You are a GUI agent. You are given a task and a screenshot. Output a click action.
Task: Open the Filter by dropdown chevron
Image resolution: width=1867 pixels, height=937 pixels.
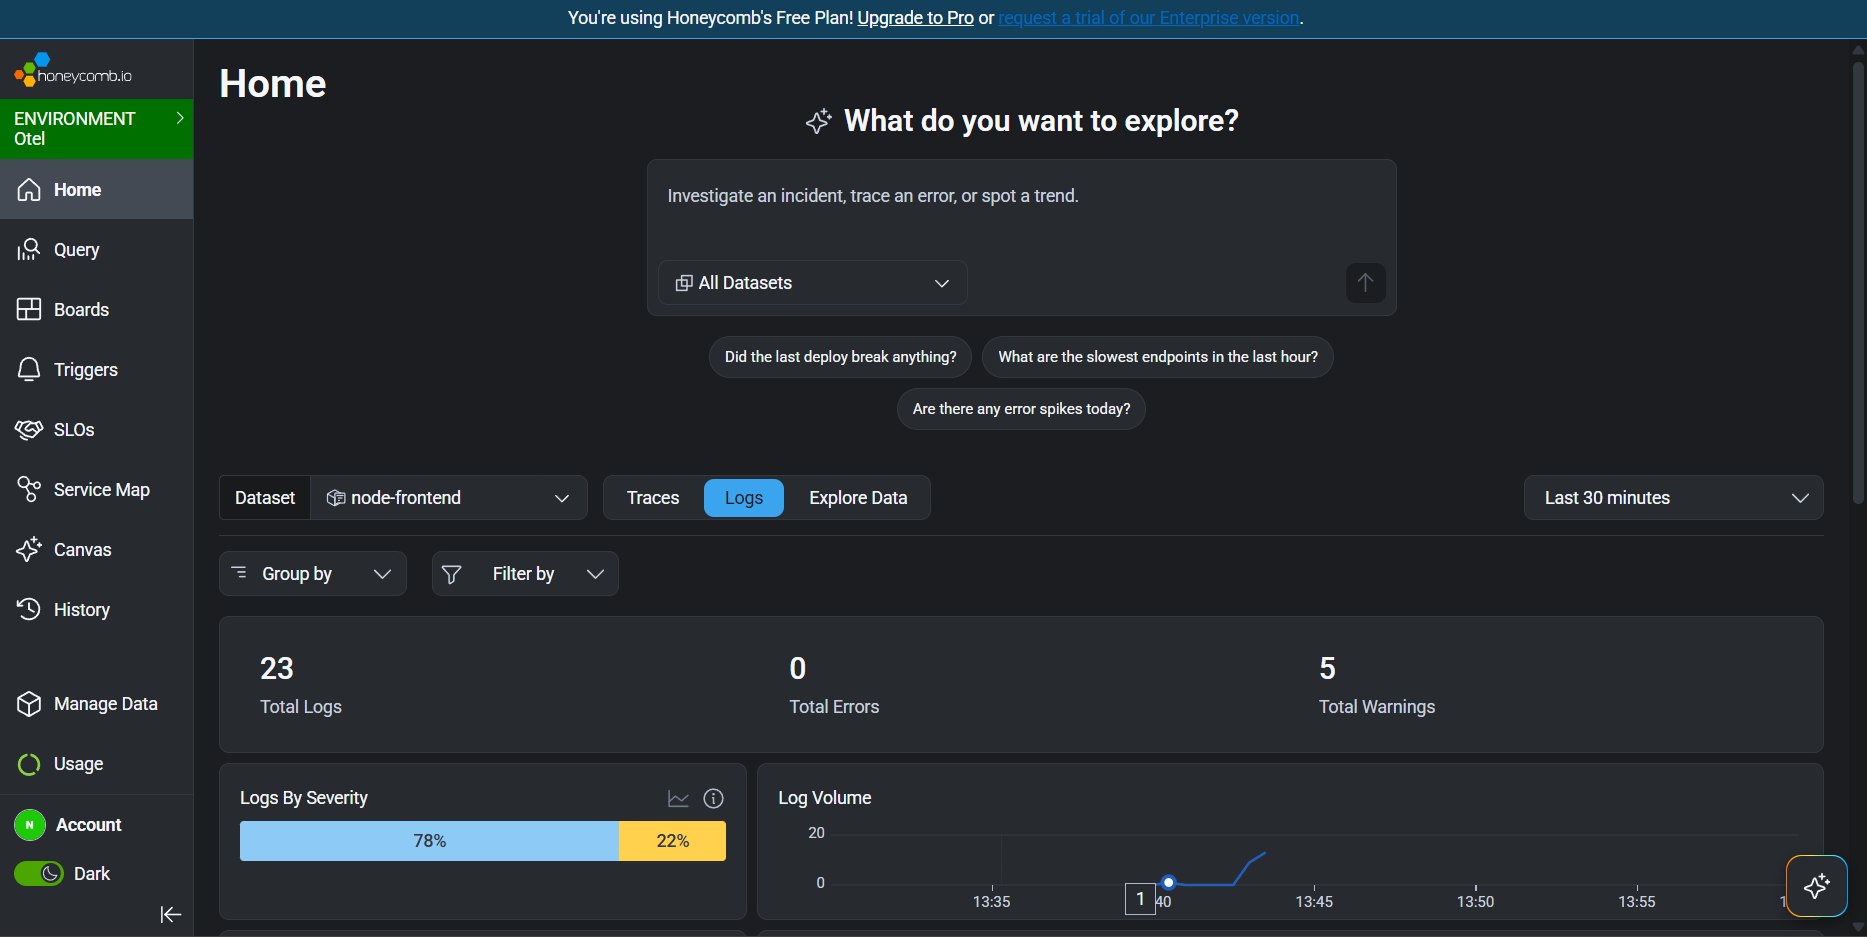595,574
